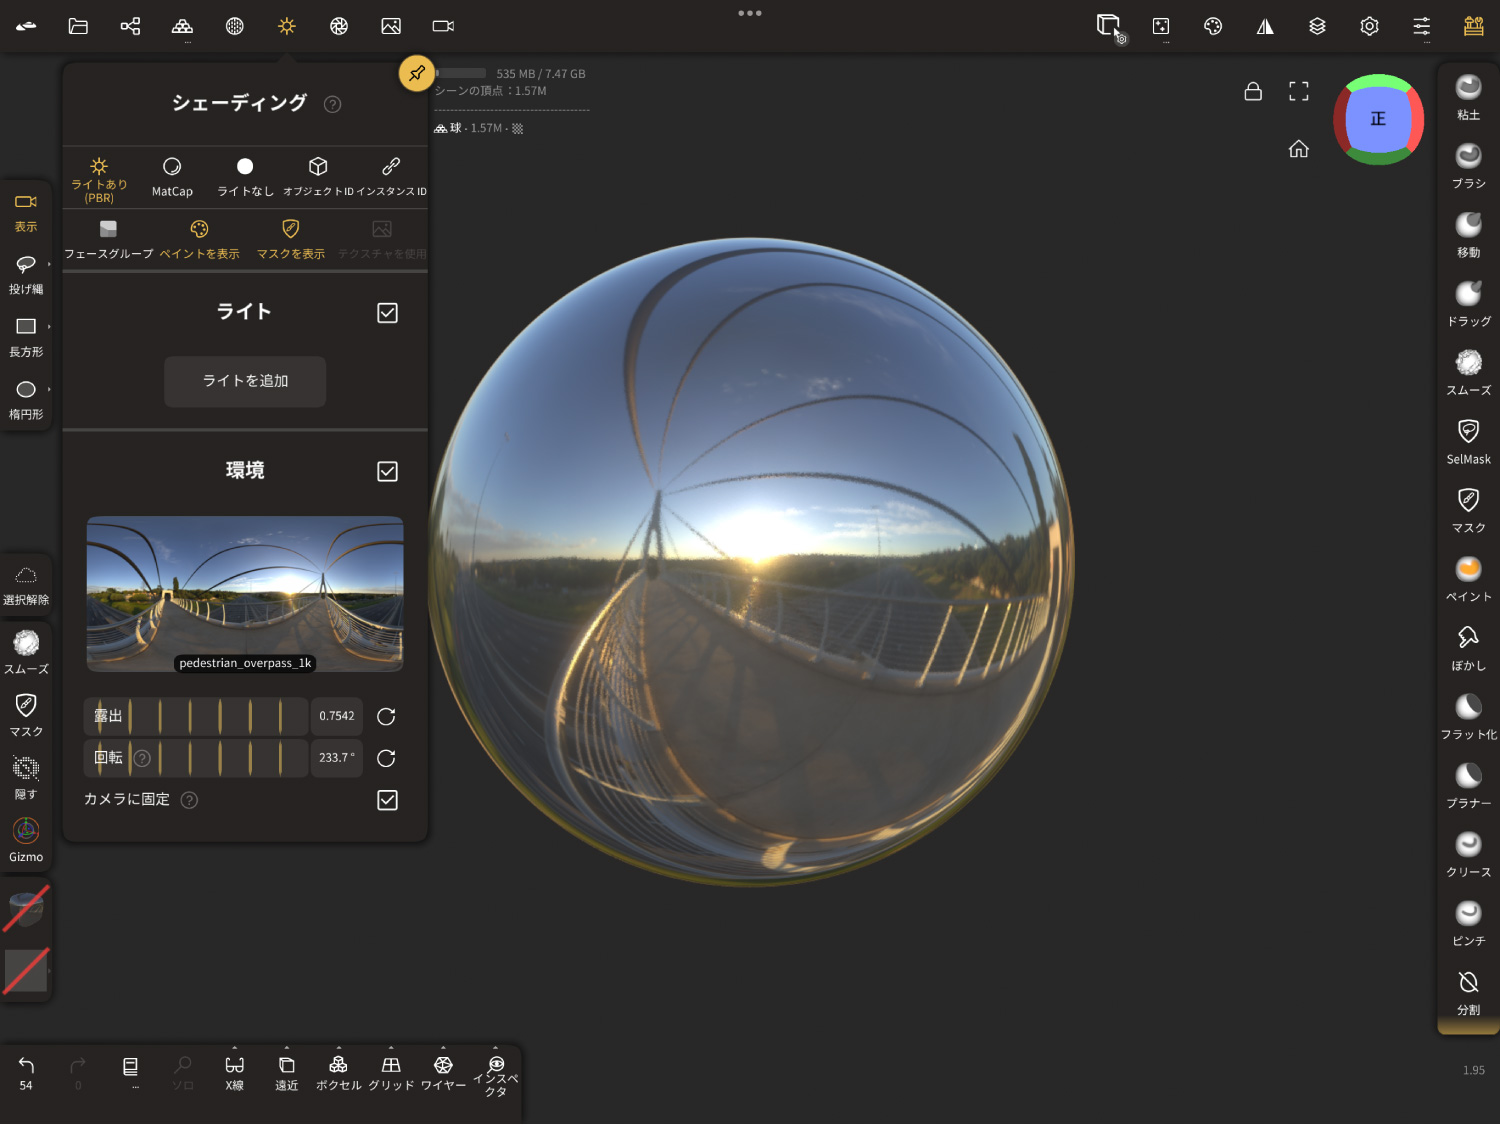Select the 粘土 (Clay) brush tool
The image size is (1500, 1125).
pos(1468,96)
